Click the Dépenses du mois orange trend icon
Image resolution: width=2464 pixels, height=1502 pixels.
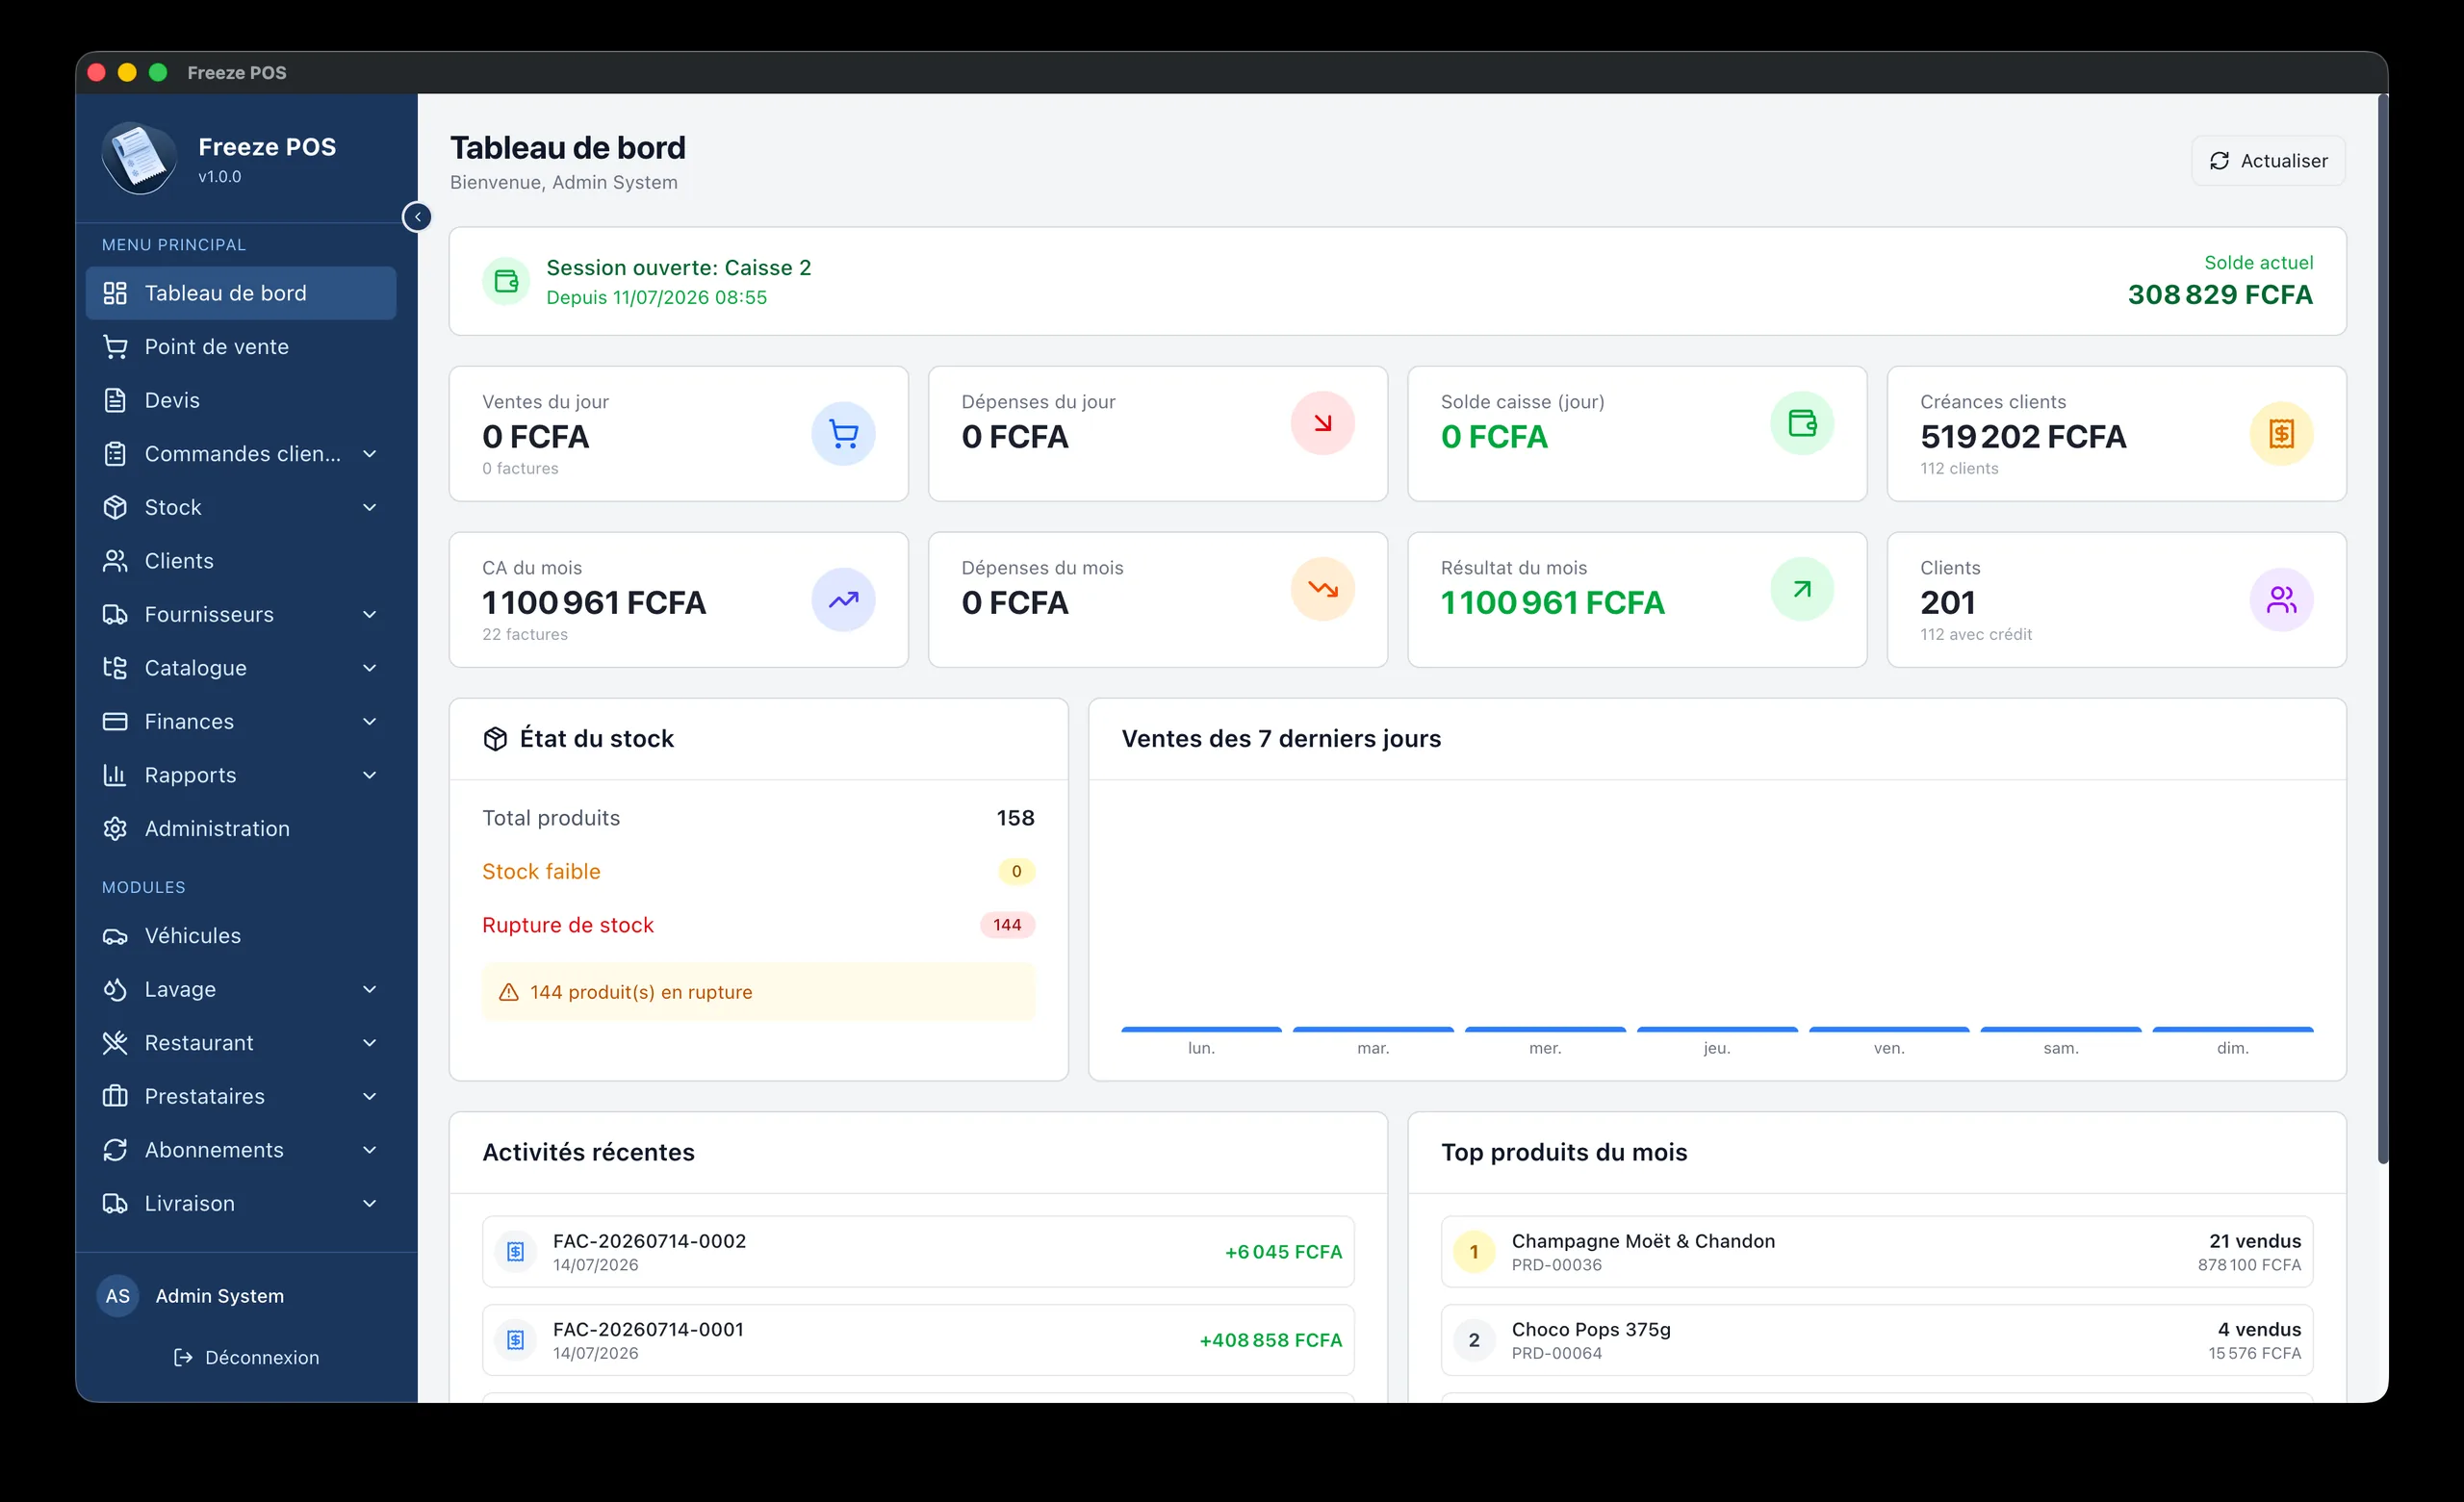pyautogui.click(x=1322, y=589)
